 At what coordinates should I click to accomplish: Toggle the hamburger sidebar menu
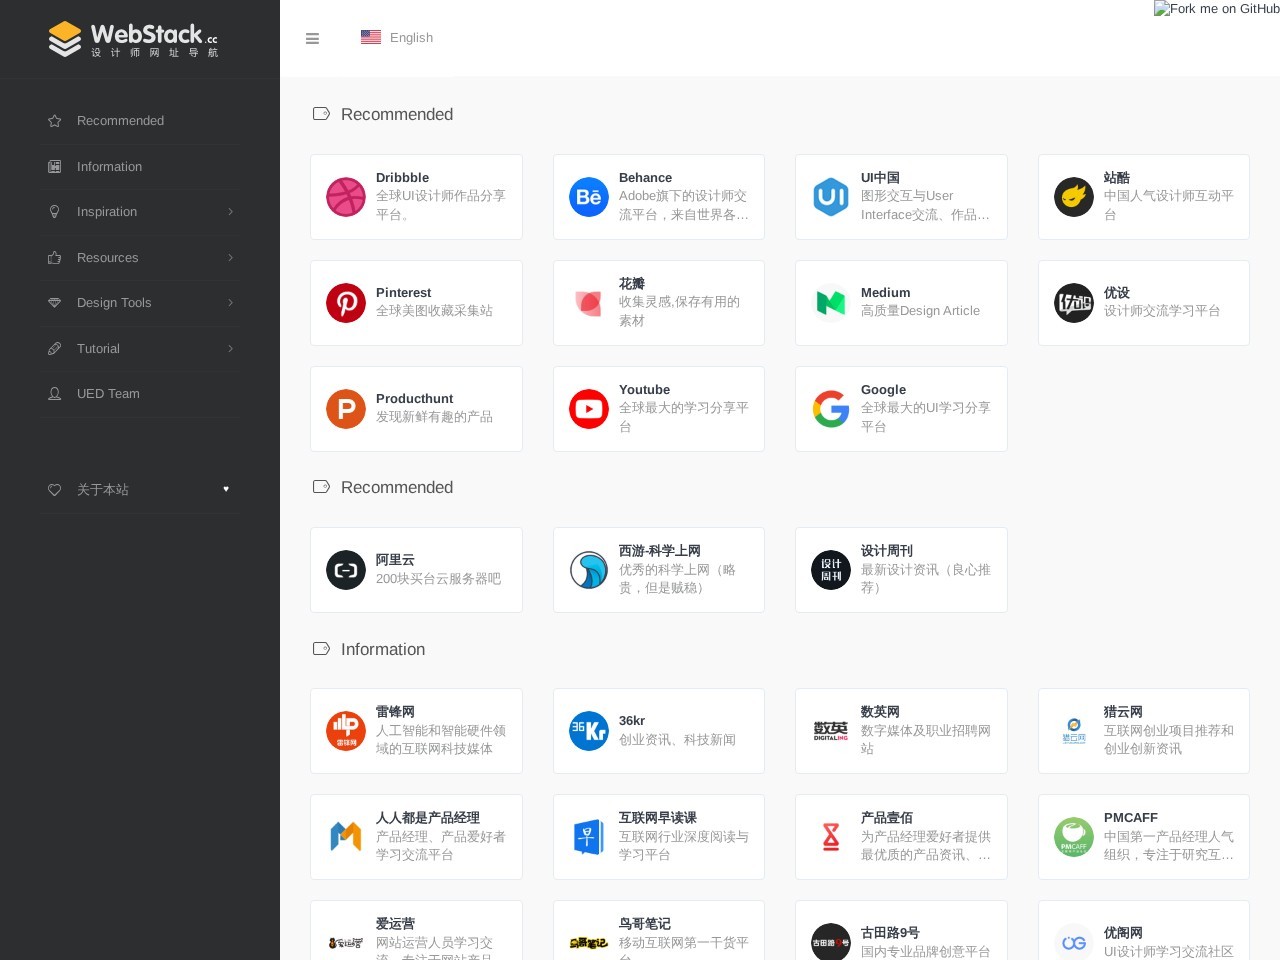(x=312, y=38)
